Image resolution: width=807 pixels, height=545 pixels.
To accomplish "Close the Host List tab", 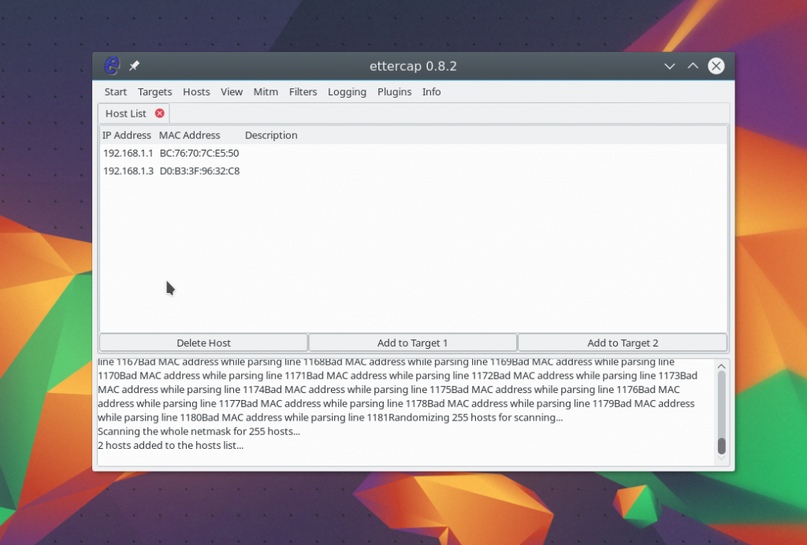I will (x=159, y=114).
